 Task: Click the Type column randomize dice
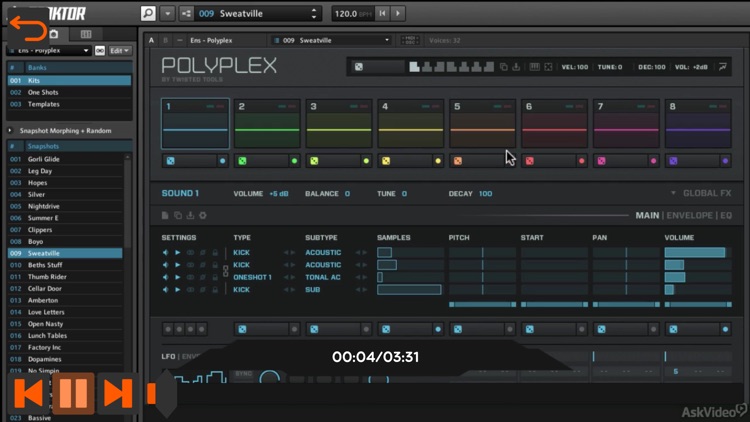point(243,329)
